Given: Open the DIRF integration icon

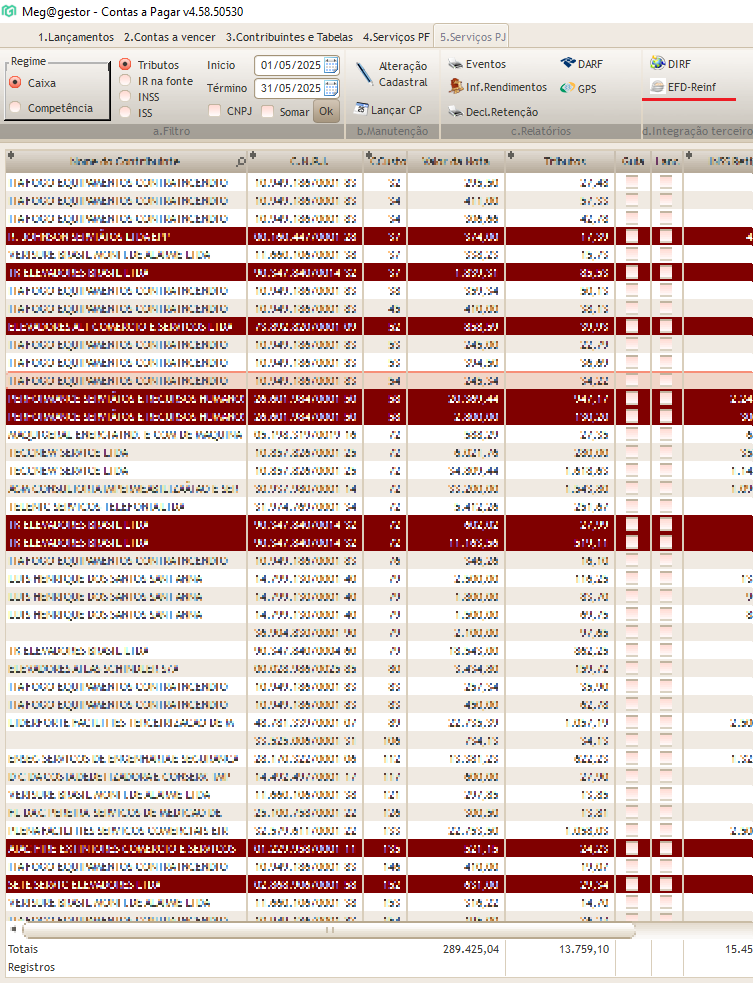Looking at the screenshot, I should click(658, 64).
